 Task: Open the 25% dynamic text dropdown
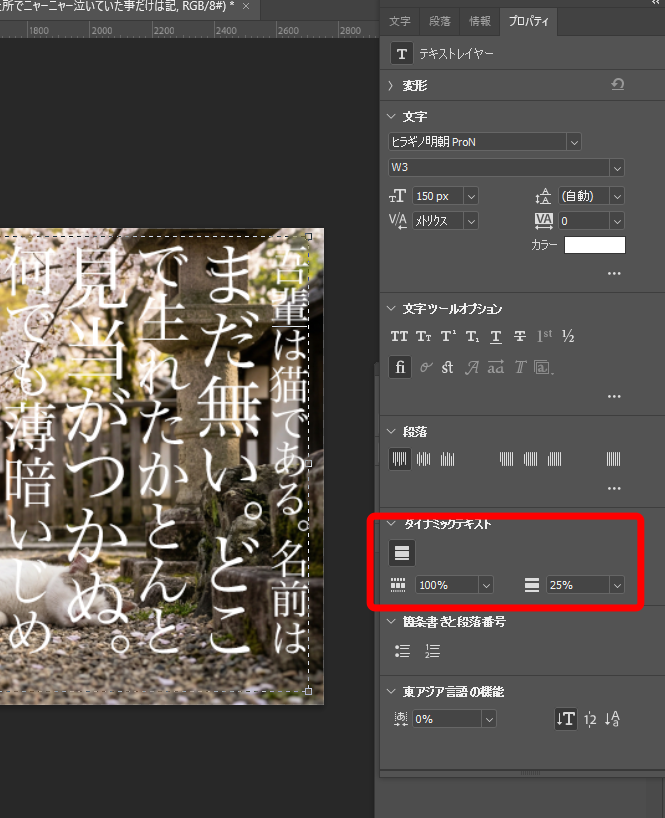coord(617,585)
